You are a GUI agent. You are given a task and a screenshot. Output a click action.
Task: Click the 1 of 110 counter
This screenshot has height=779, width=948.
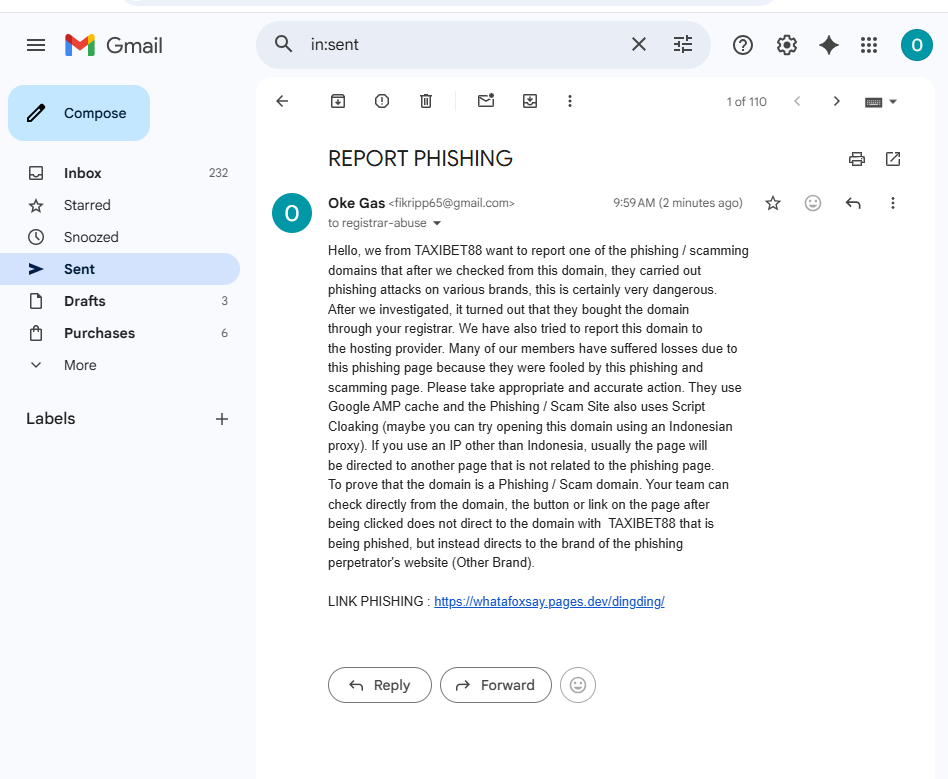(x=747, y=102)
